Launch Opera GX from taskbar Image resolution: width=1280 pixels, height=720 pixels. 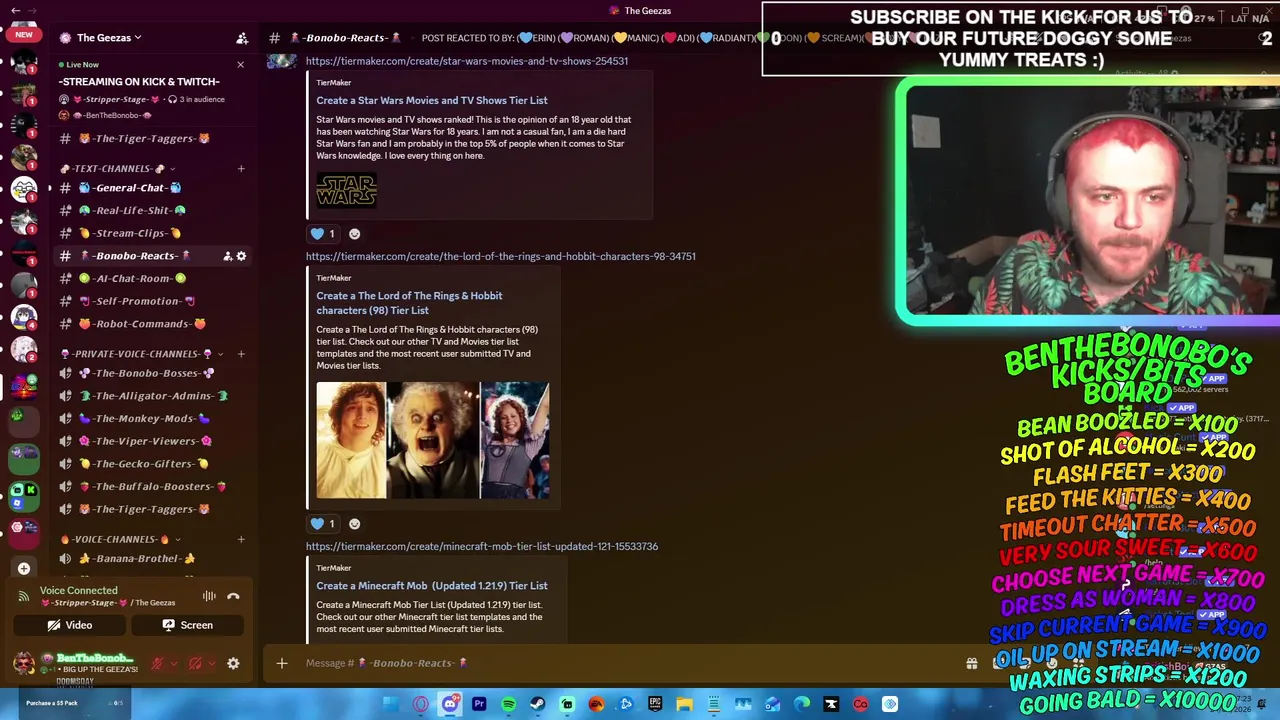pos(421,704)
